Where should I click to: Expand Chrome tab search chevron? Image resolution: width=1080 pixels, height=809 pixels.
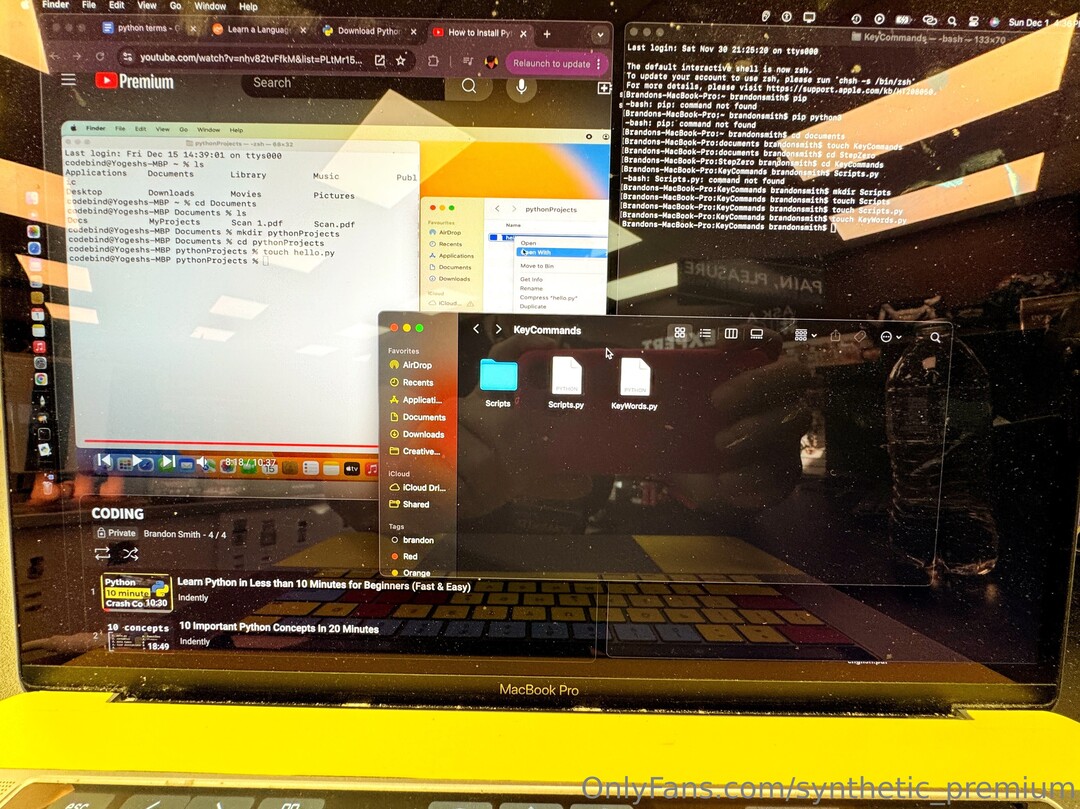(x=599, y=33)
